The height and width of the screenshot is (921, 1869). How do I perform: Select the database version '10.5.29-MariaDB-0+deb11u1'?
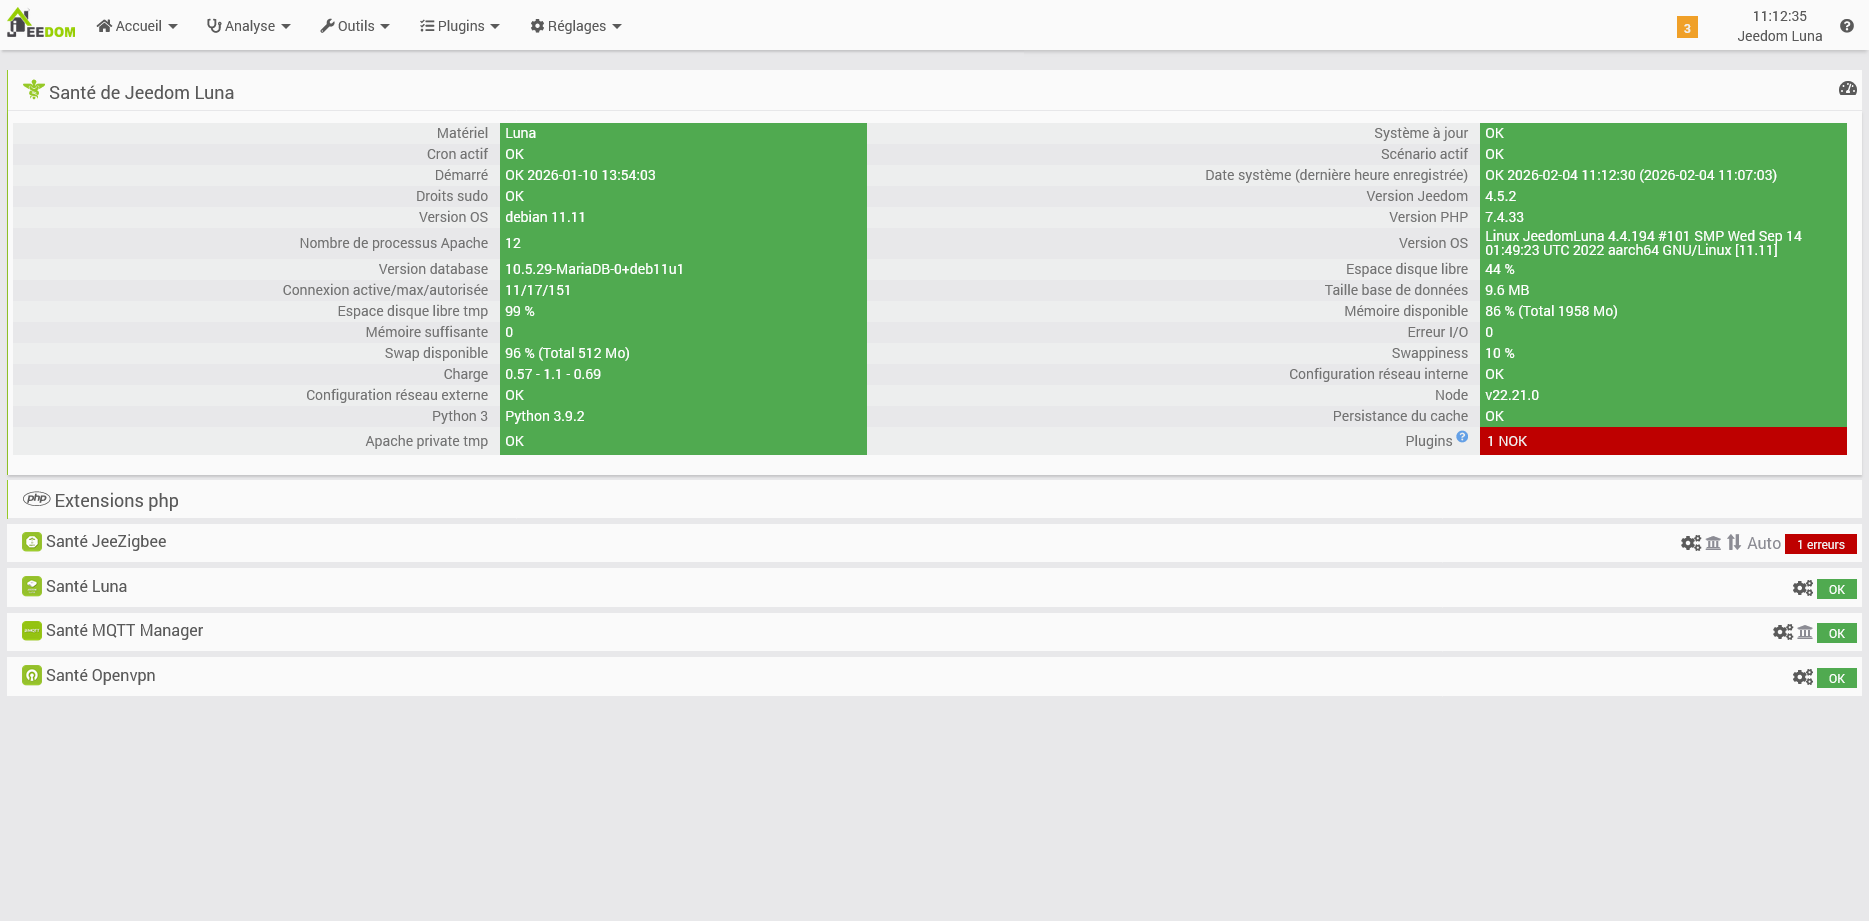594,269
